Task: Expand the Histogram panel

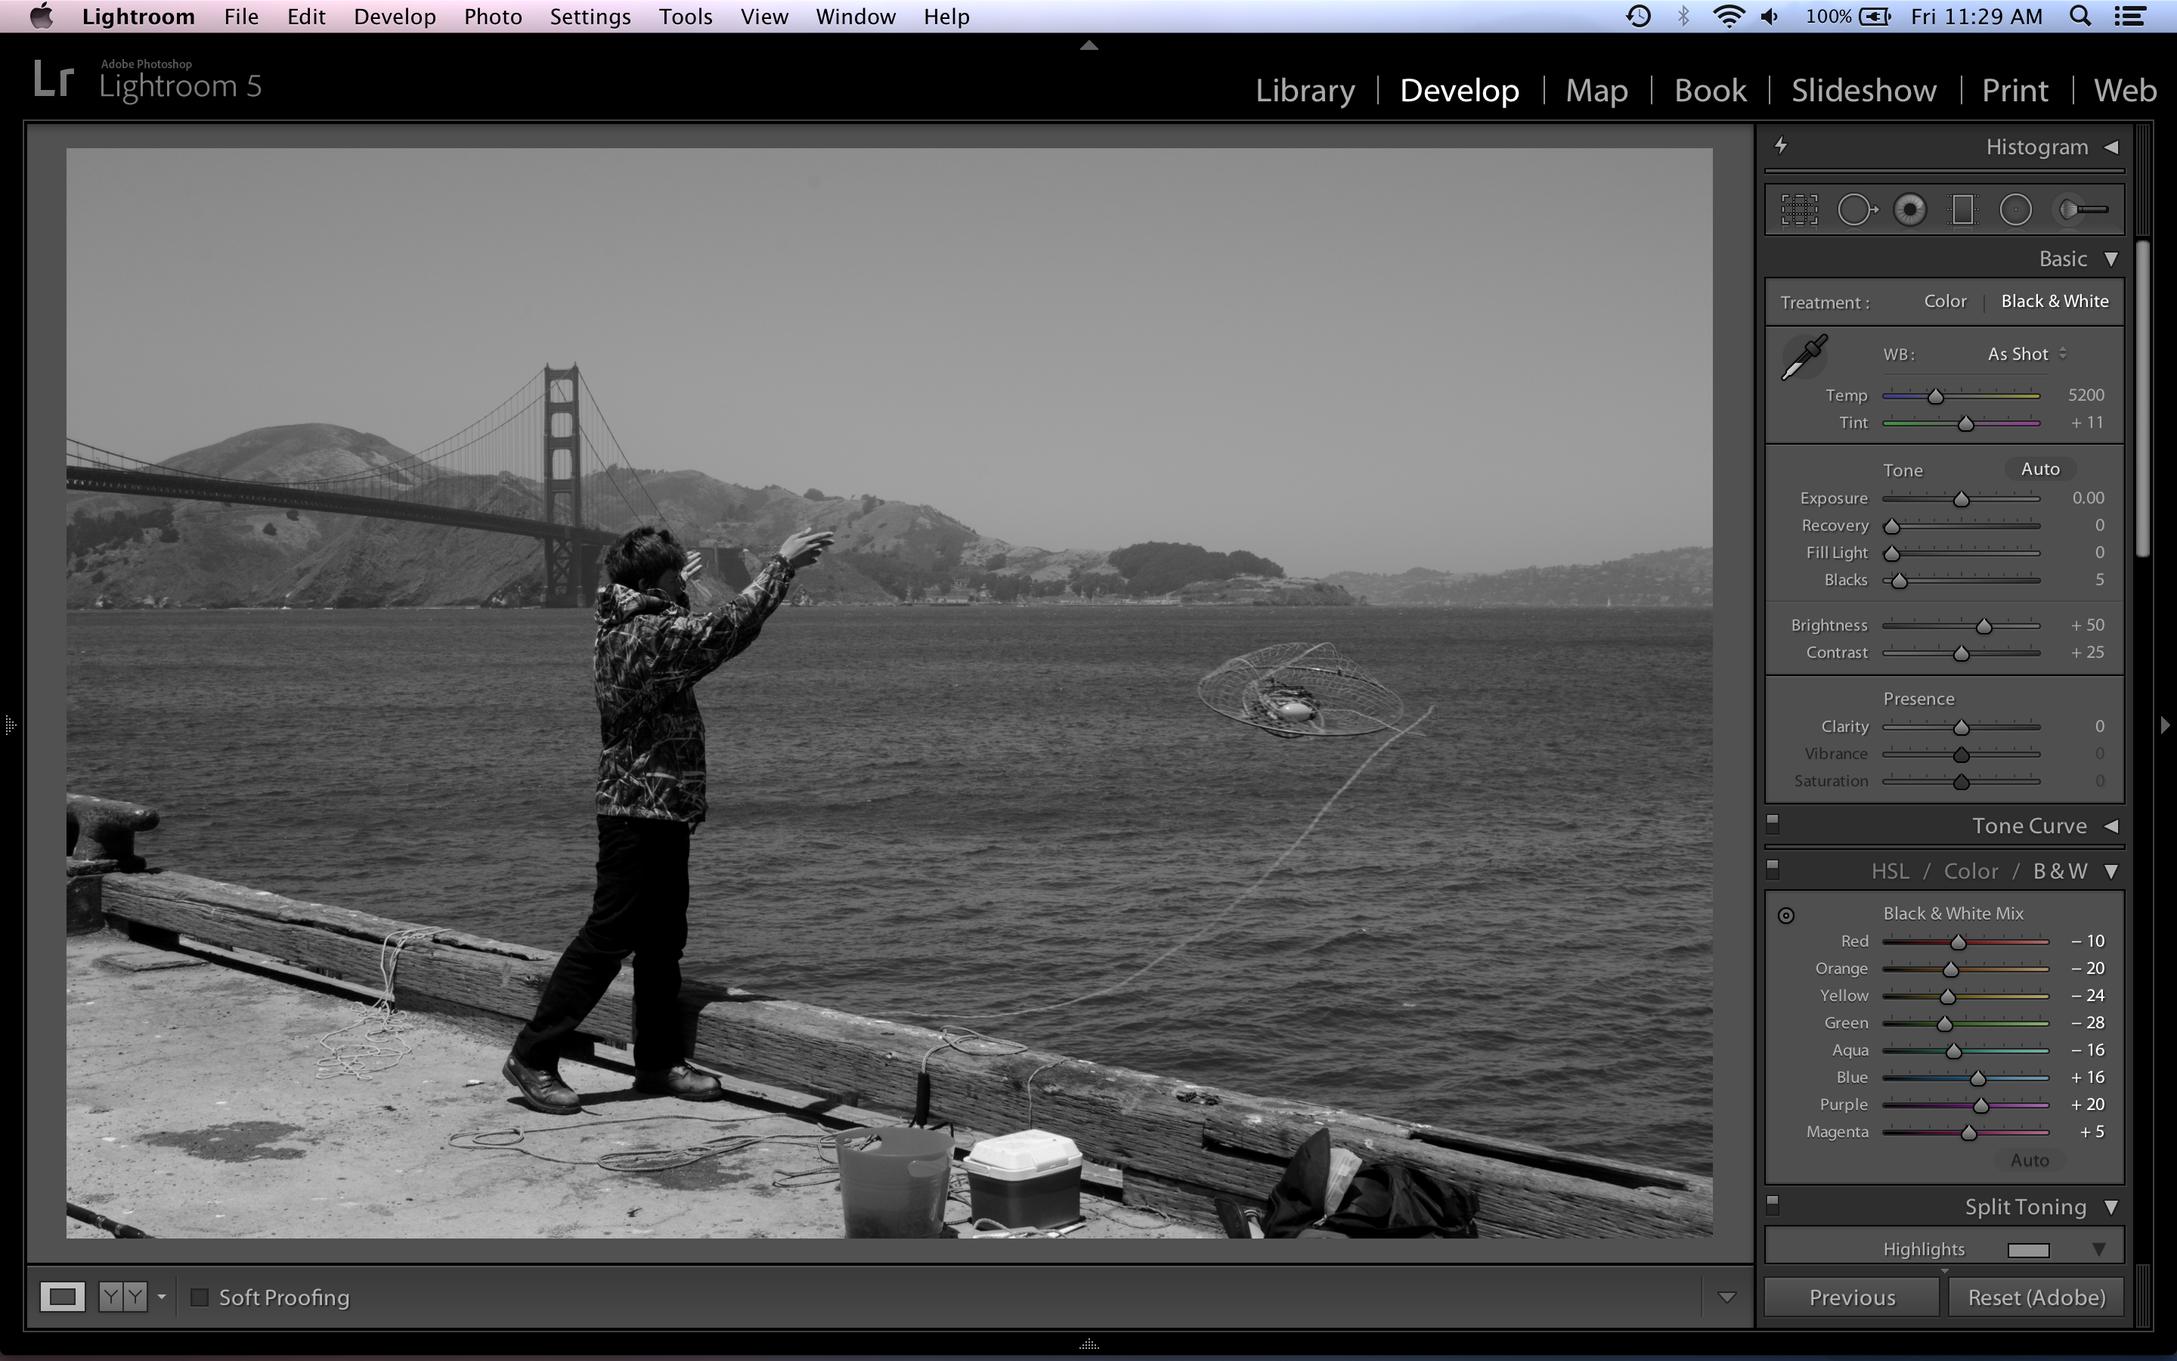Action: (2111, 147)
